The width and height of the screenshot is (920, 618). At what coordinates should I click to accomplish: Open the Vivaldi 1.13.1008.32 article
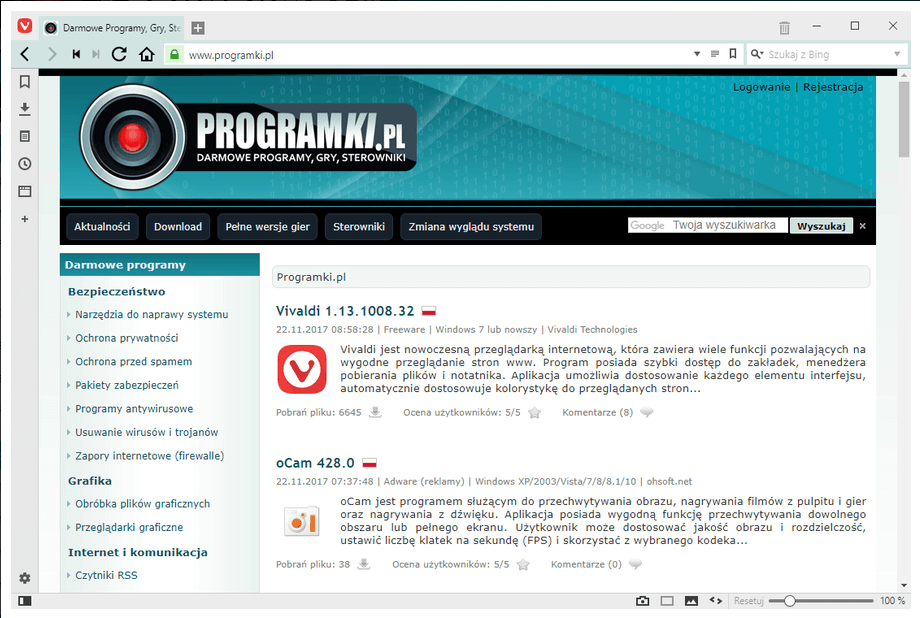345,310
